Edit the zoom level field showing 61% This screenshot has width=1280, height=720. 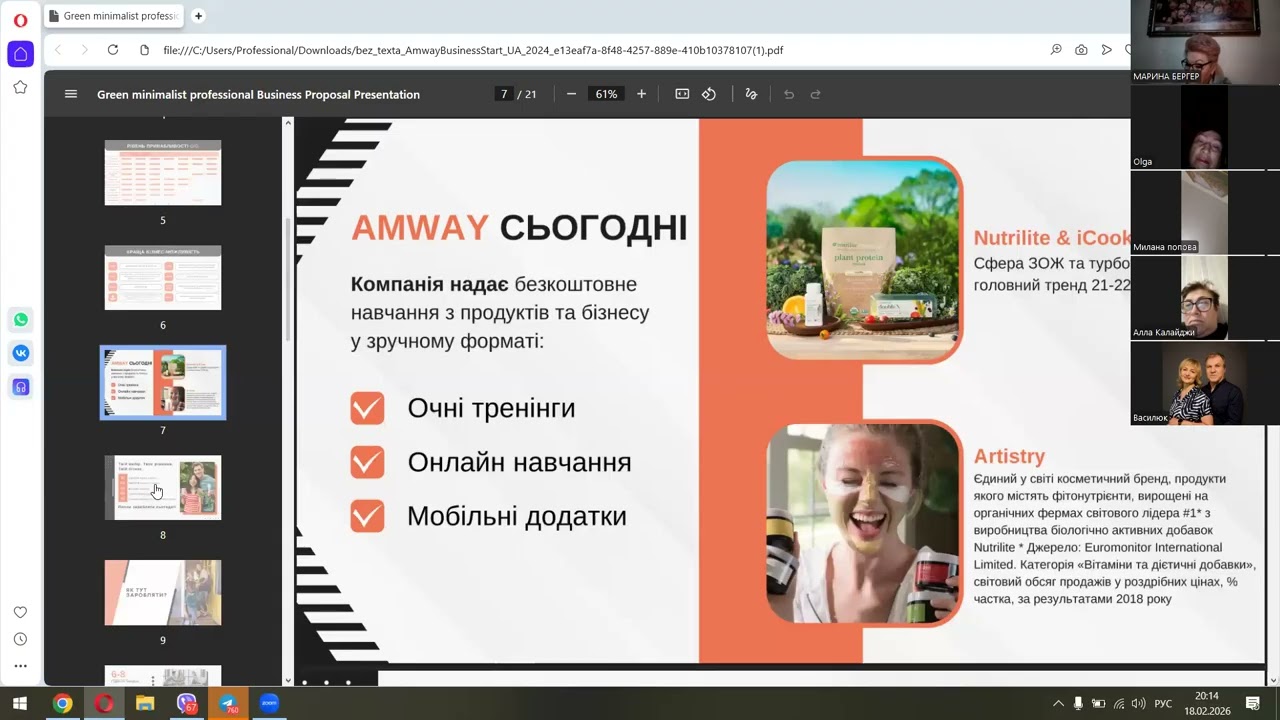[x=606, y=94]
